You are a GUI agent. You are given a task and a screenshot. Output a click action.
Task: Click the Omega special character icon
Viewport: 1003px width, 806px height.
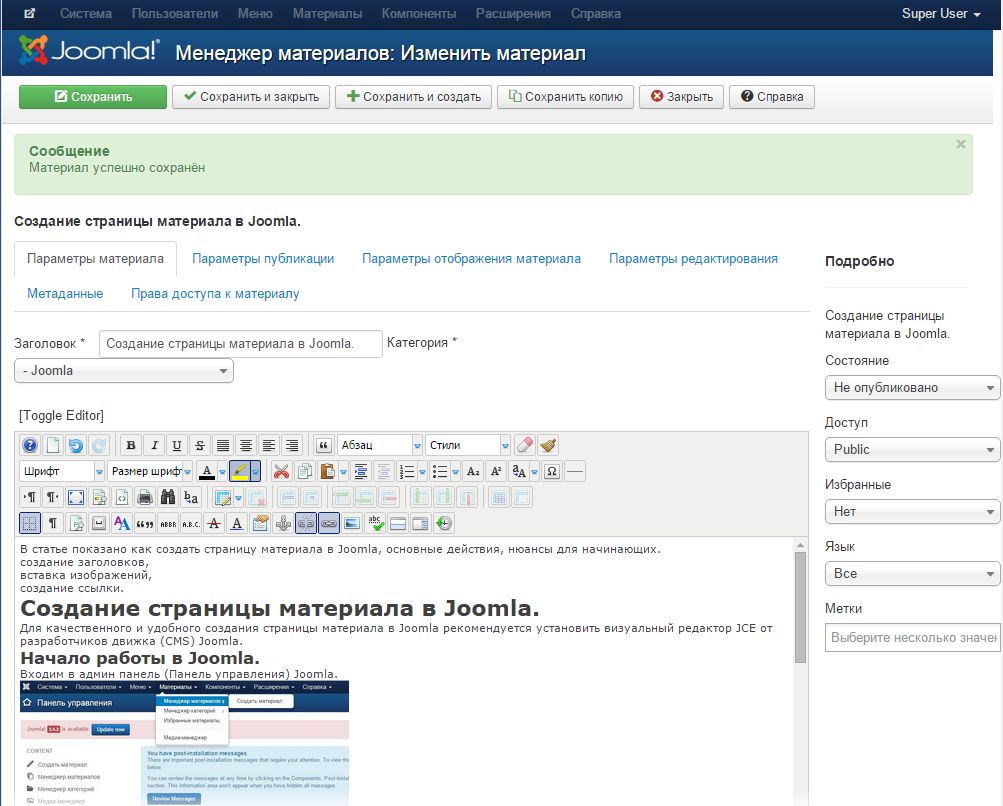pyautogui.click(x=552, y=471)
